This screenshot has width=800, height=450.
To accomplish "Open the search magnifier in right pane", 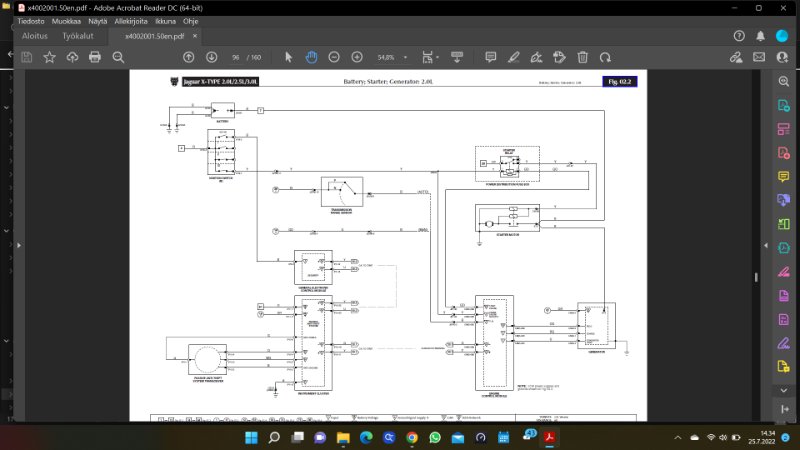I will [784, 82].
